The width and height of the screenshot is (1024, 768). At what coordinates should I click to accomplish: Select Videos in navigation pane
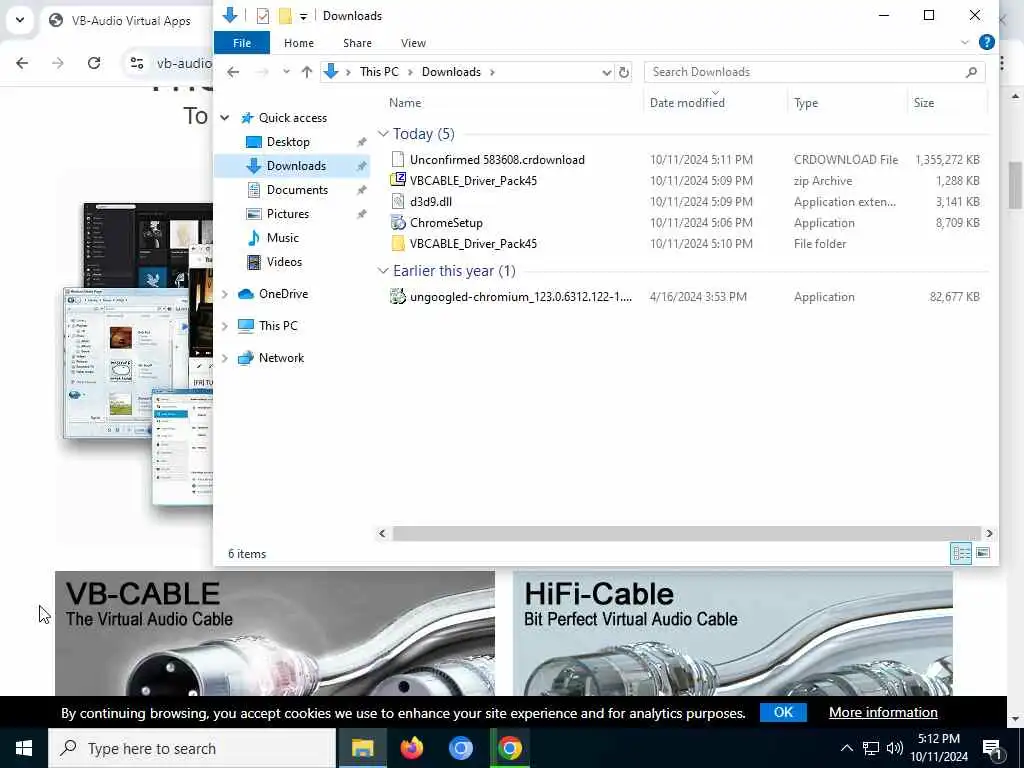click(x=284, y=262)
